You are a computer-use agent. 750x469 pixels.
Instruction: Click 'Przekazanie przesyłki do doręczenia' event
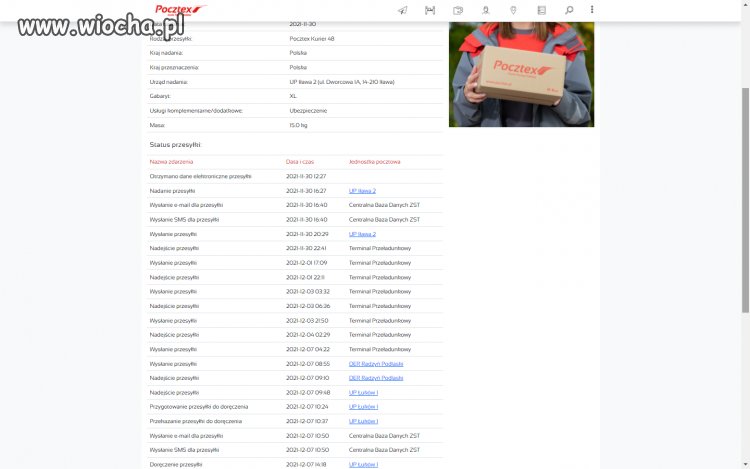(x=196, y=421)
